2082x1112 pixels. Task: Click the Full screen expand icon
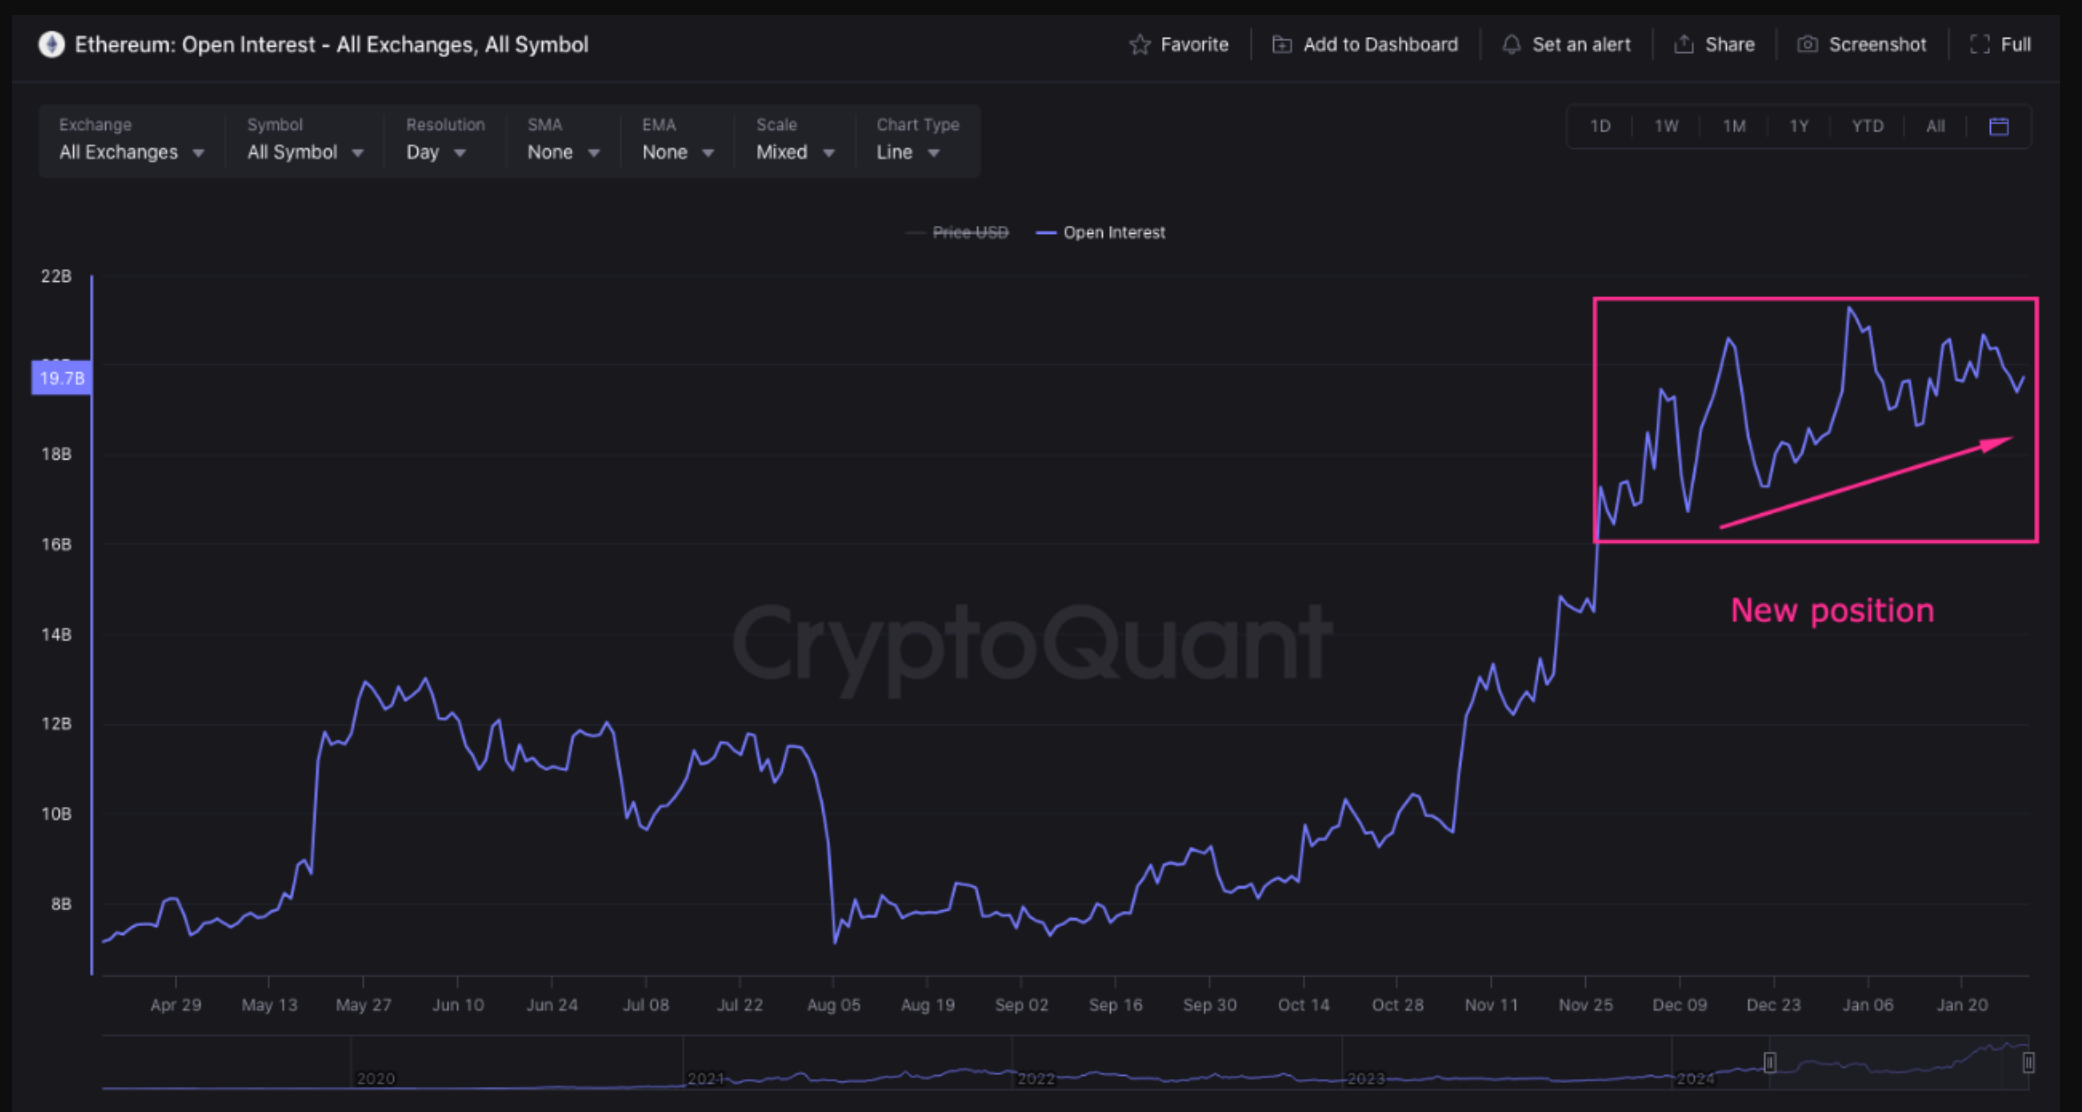pos(1979,45)
